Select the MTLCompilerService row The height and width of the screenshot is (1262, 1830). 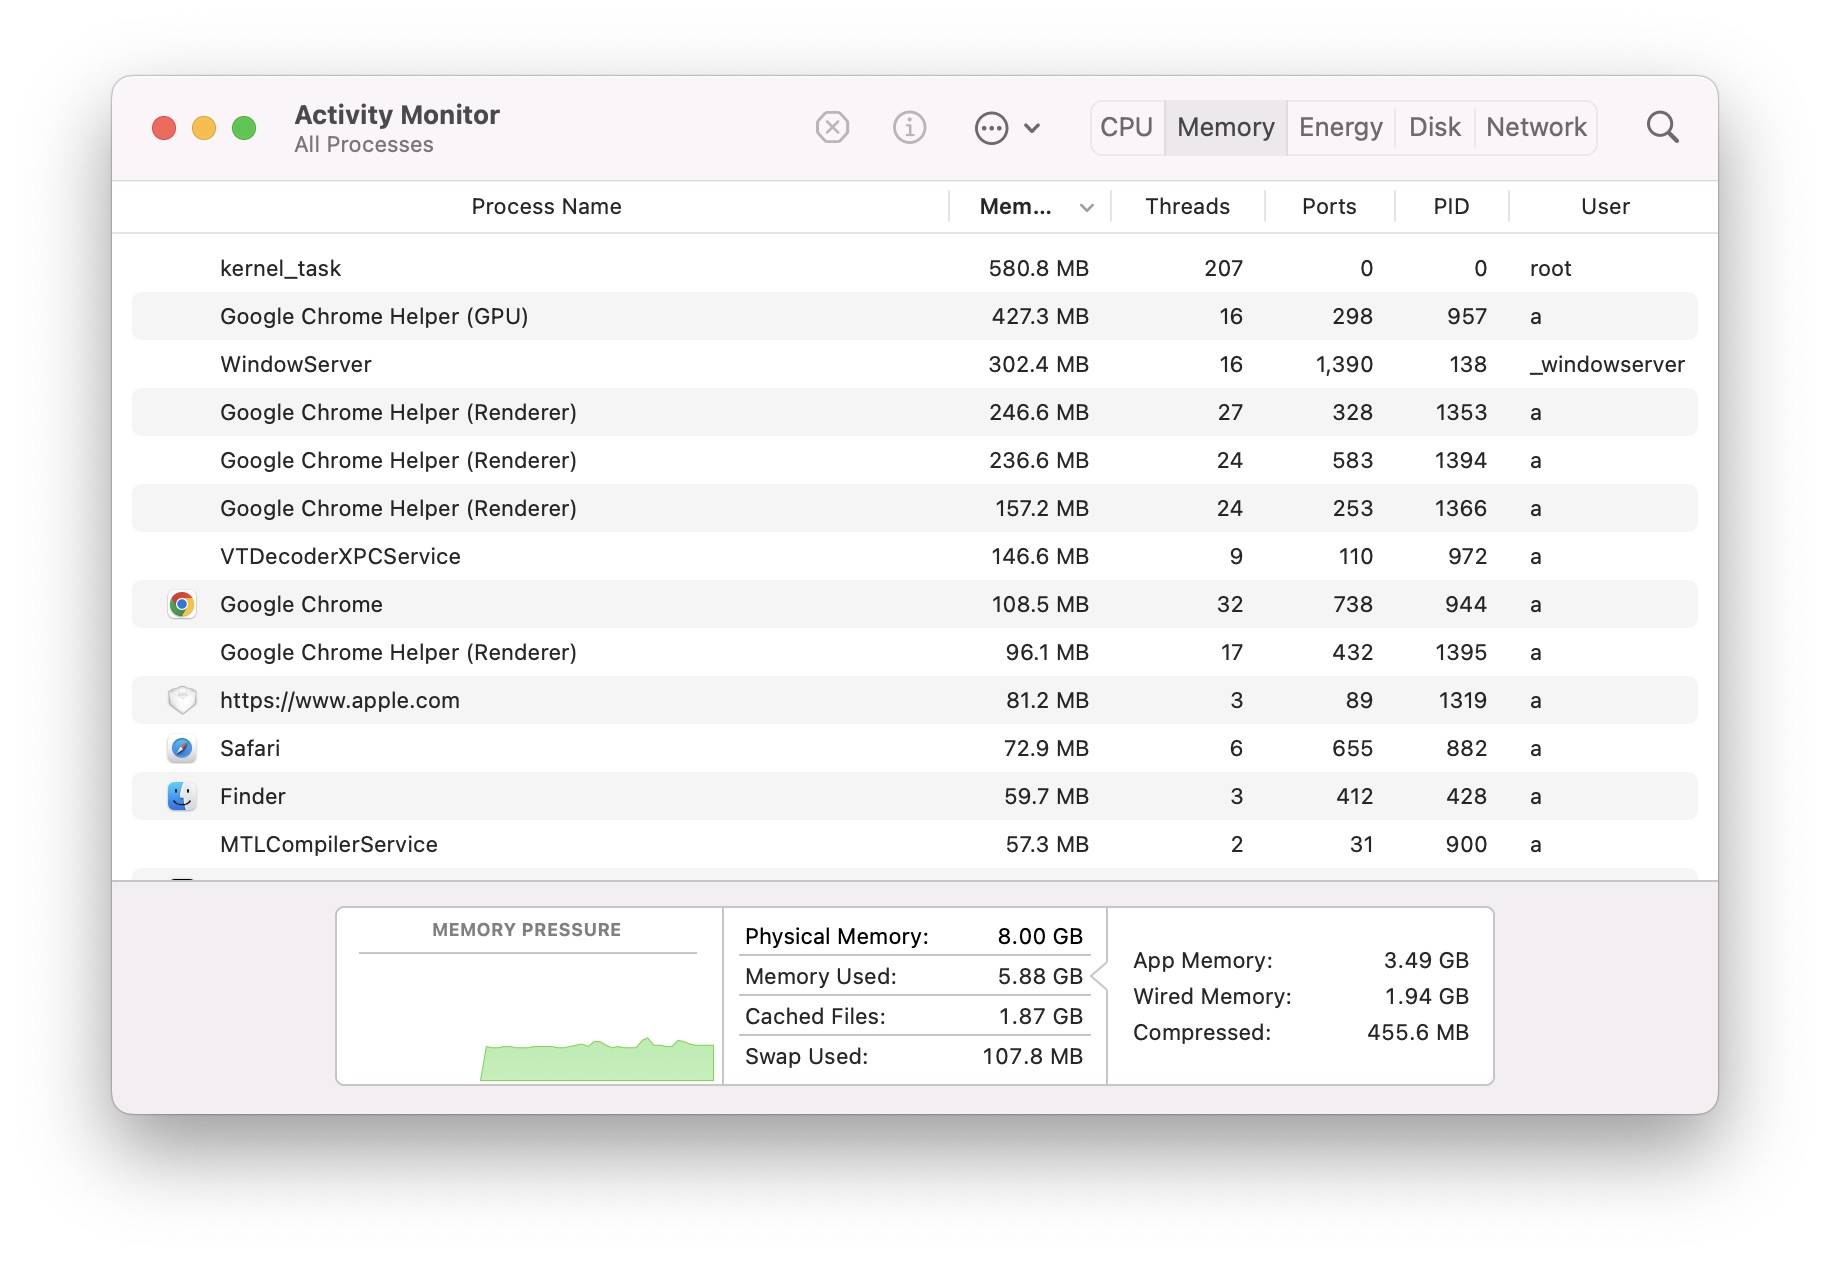tap(914, 844)
